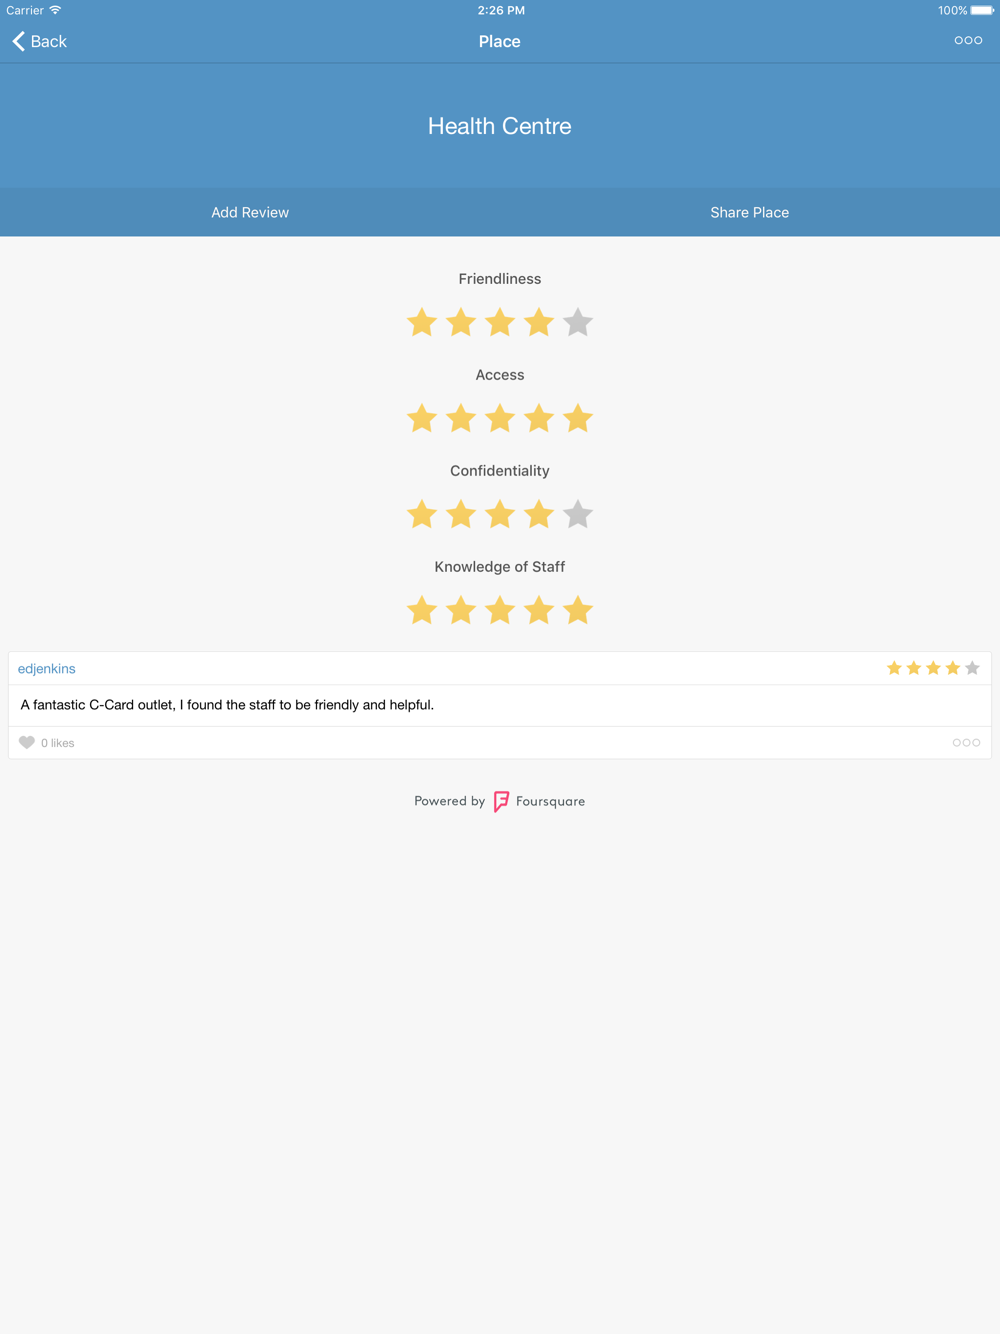The height and width of the screenshot is (1334, 1000).
Task: Click the battery icon in status bar
Action: pos(982,10)
